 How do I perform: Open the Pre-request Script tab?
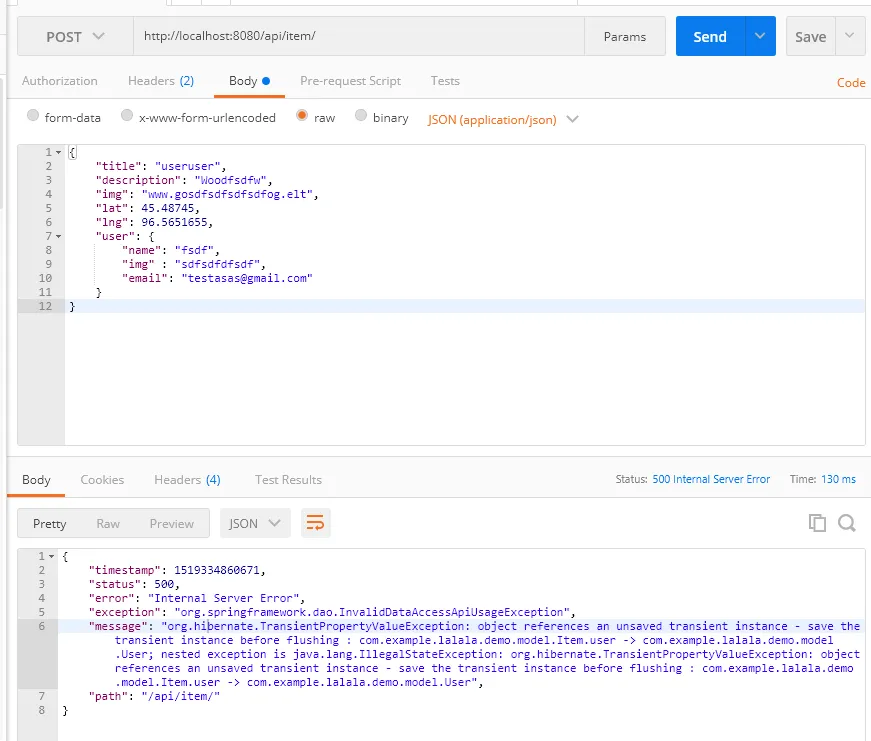350,81
